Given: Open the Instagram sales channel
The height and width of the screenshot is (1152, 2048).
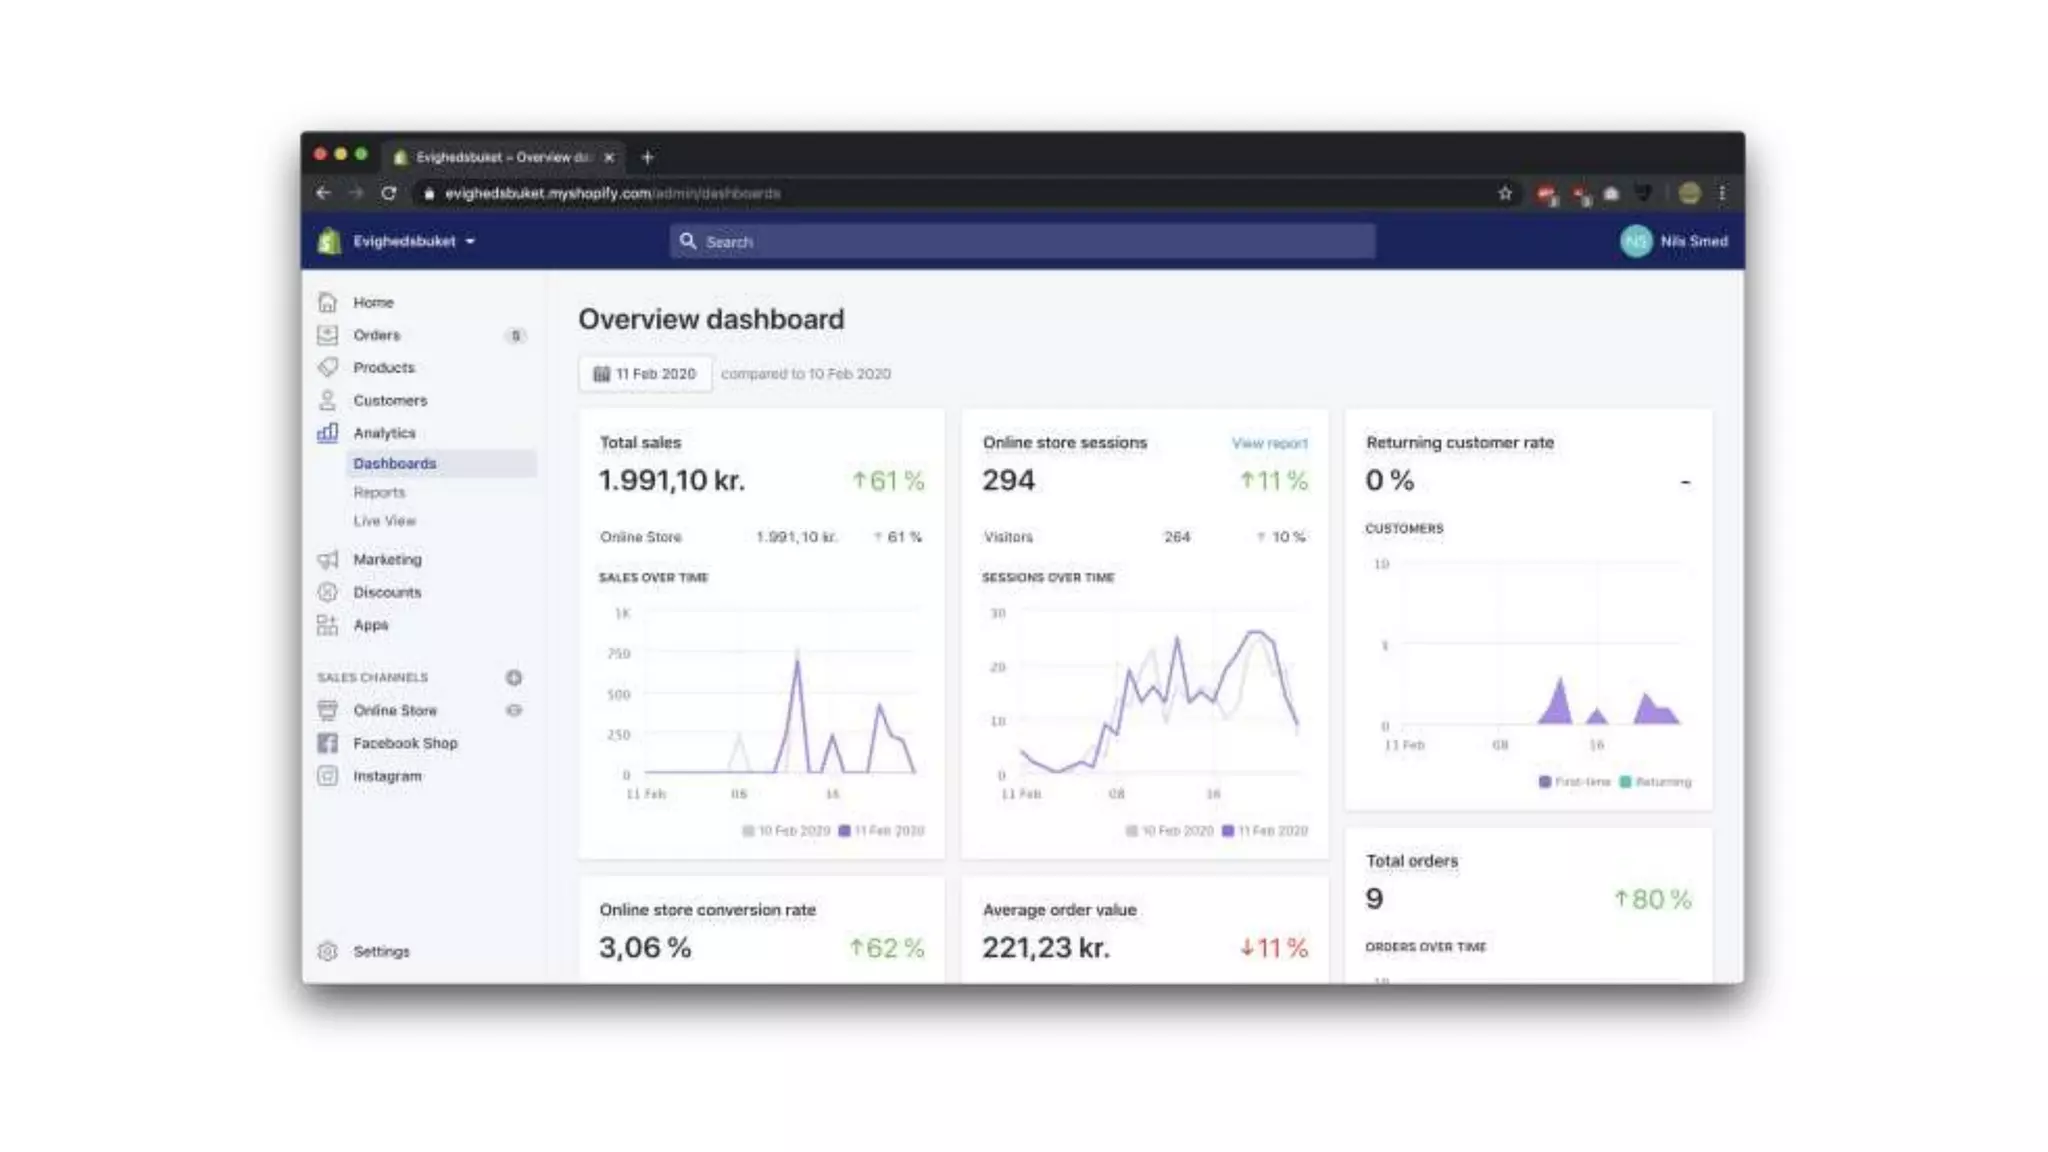Looking at the screenshot, I should tap(387, 776).
